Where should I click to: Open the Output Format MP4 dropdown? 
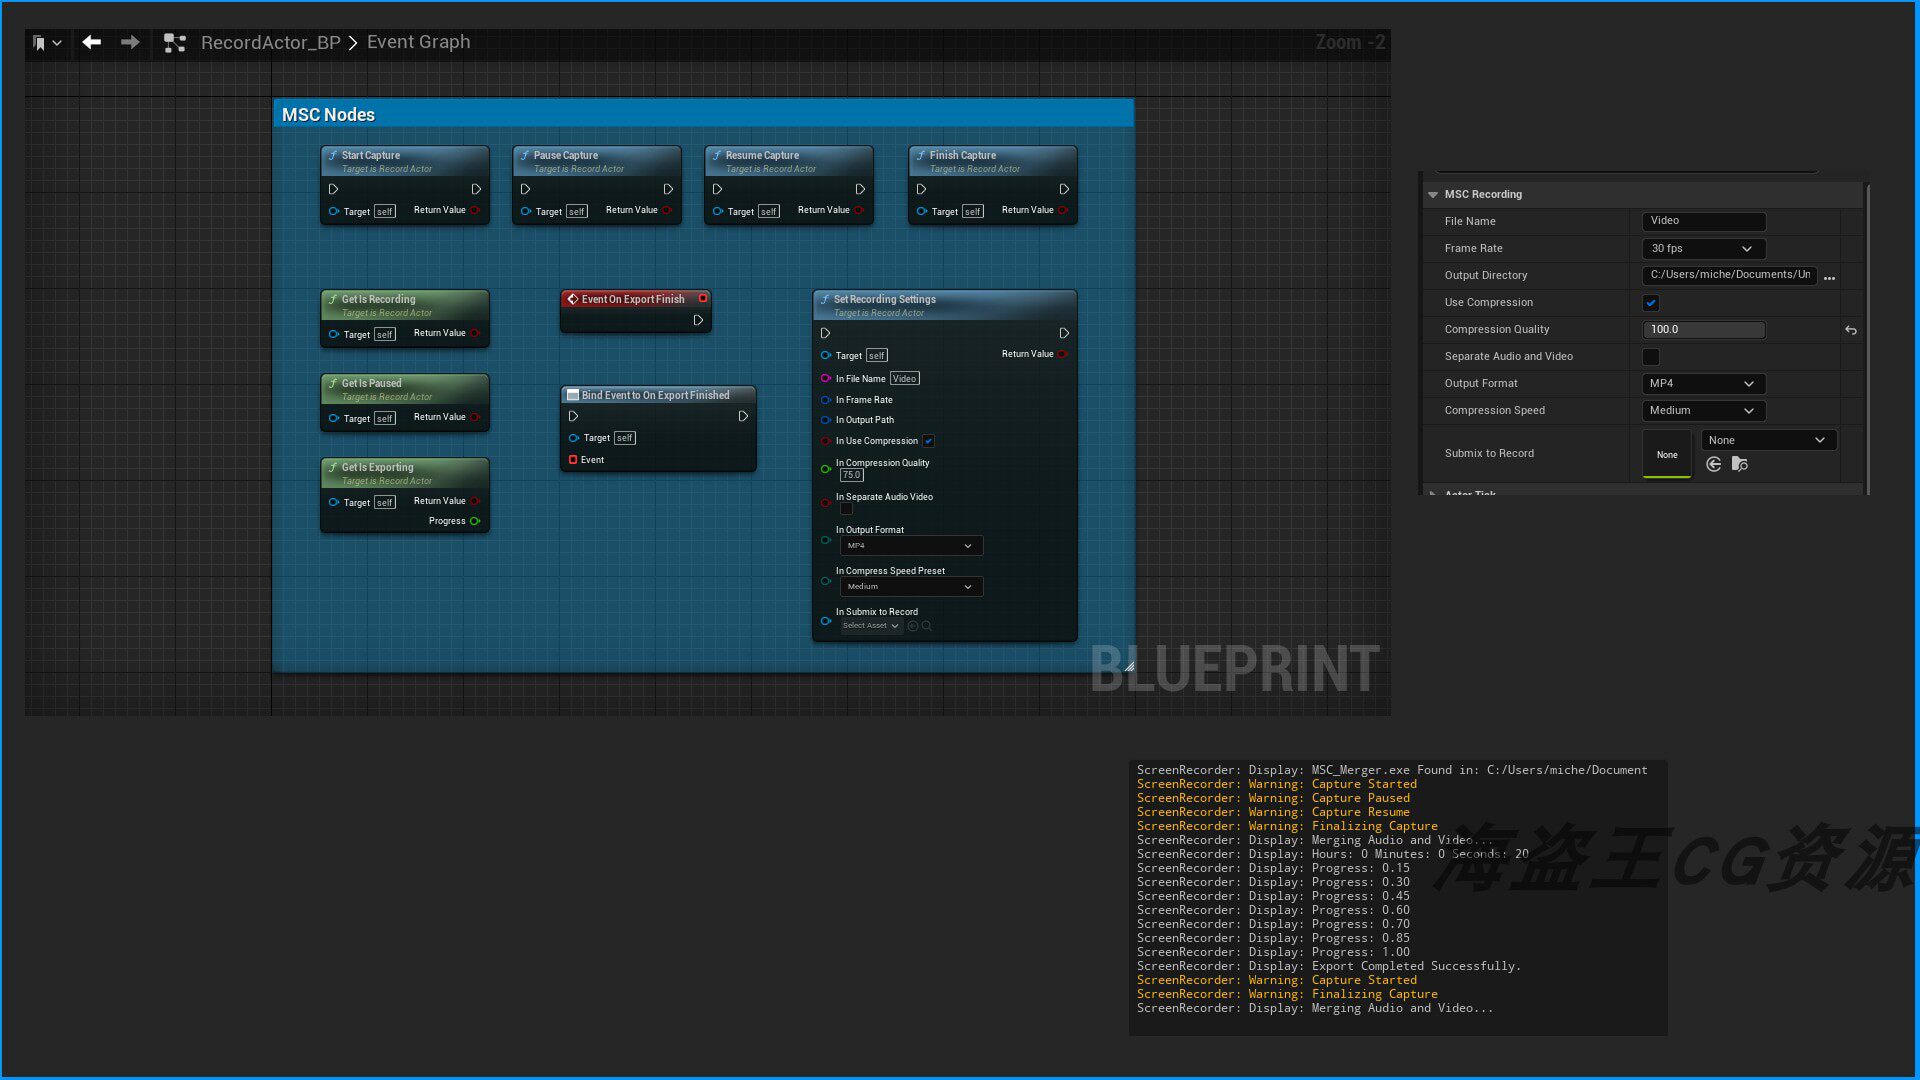pos(1703,384)
